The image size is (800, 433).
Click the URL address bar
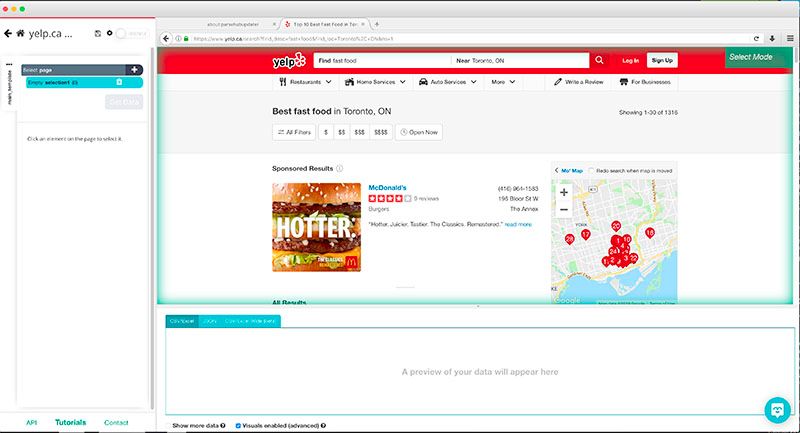469,39
